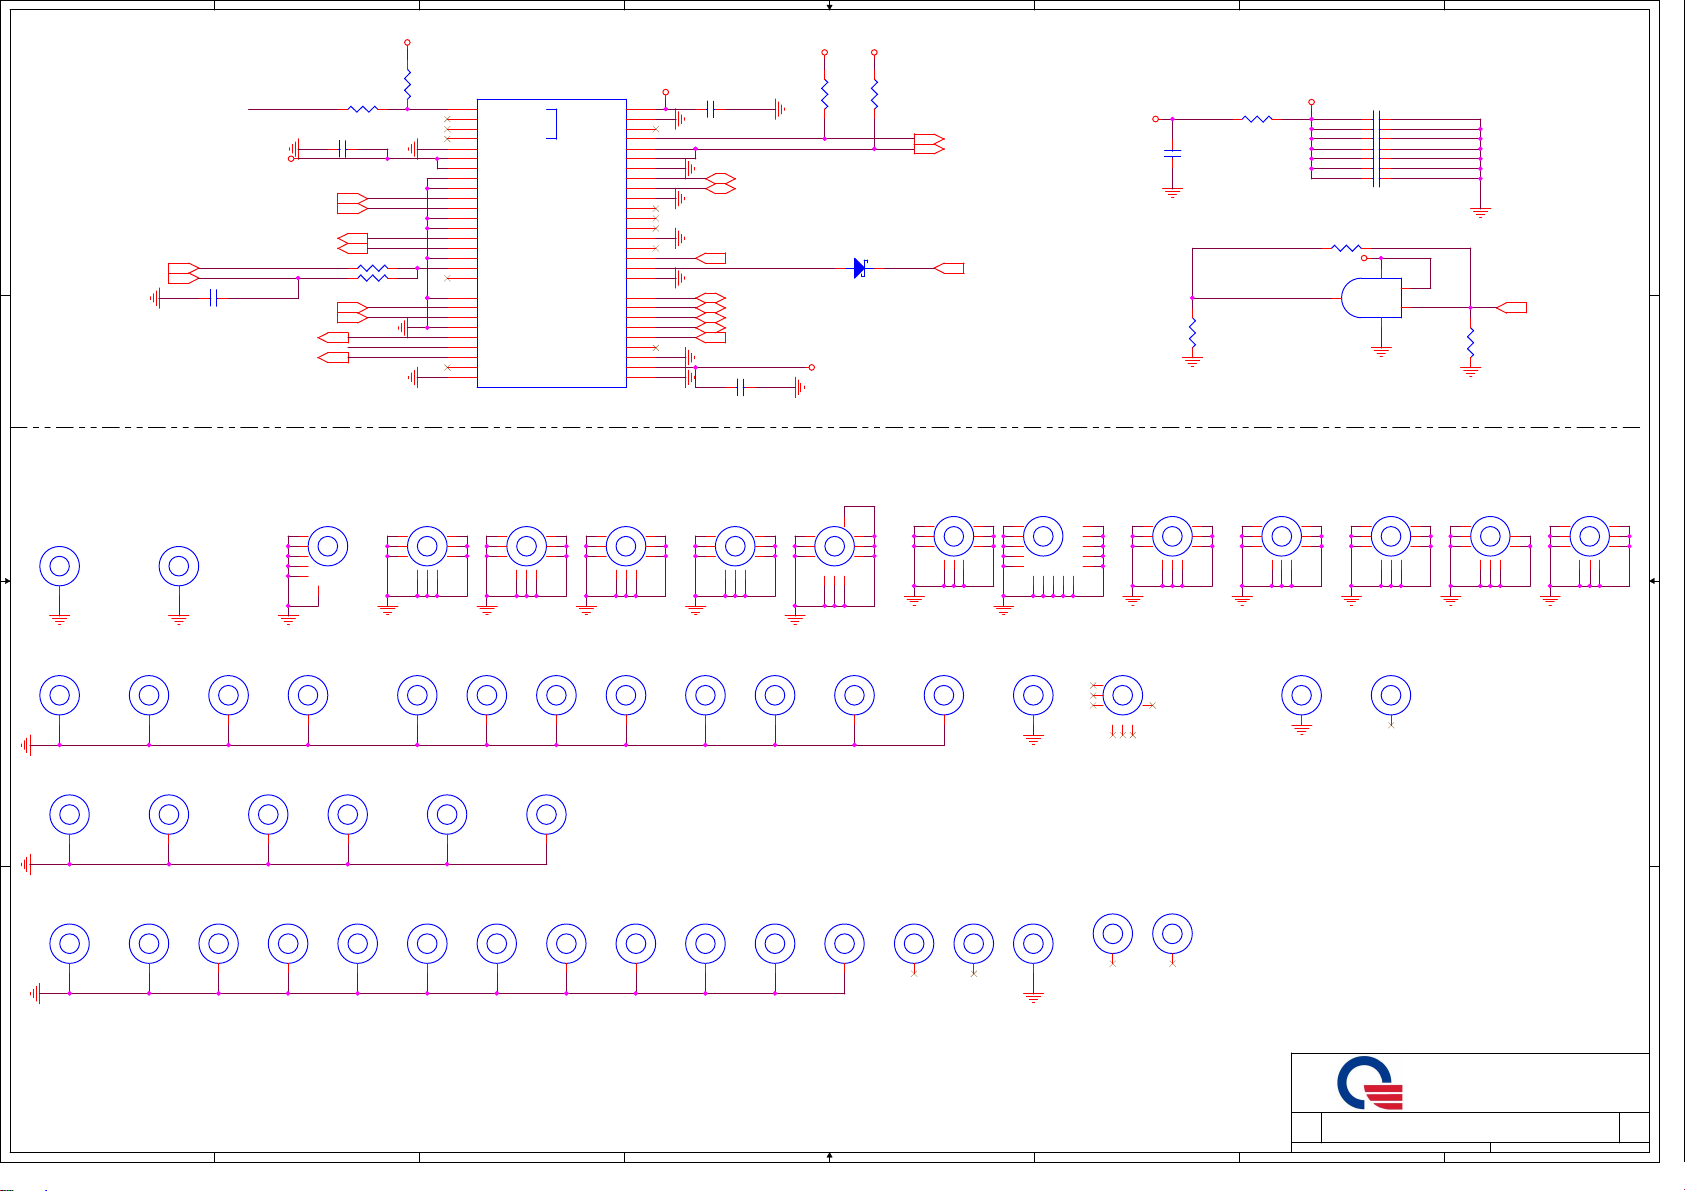Select the horizontal resistor at the IC's top-left pin
The width and height of the screenshot is (1685, 1191).
(363, 109)
